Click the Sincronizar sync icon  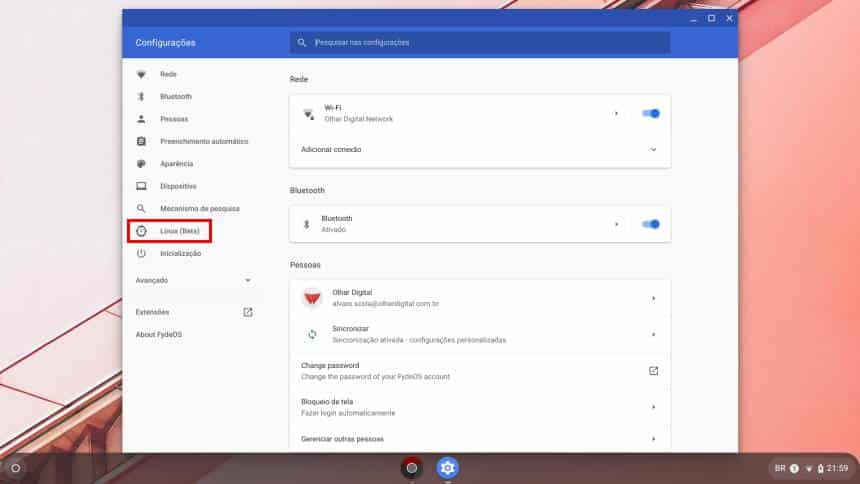(x=312, y=334)
